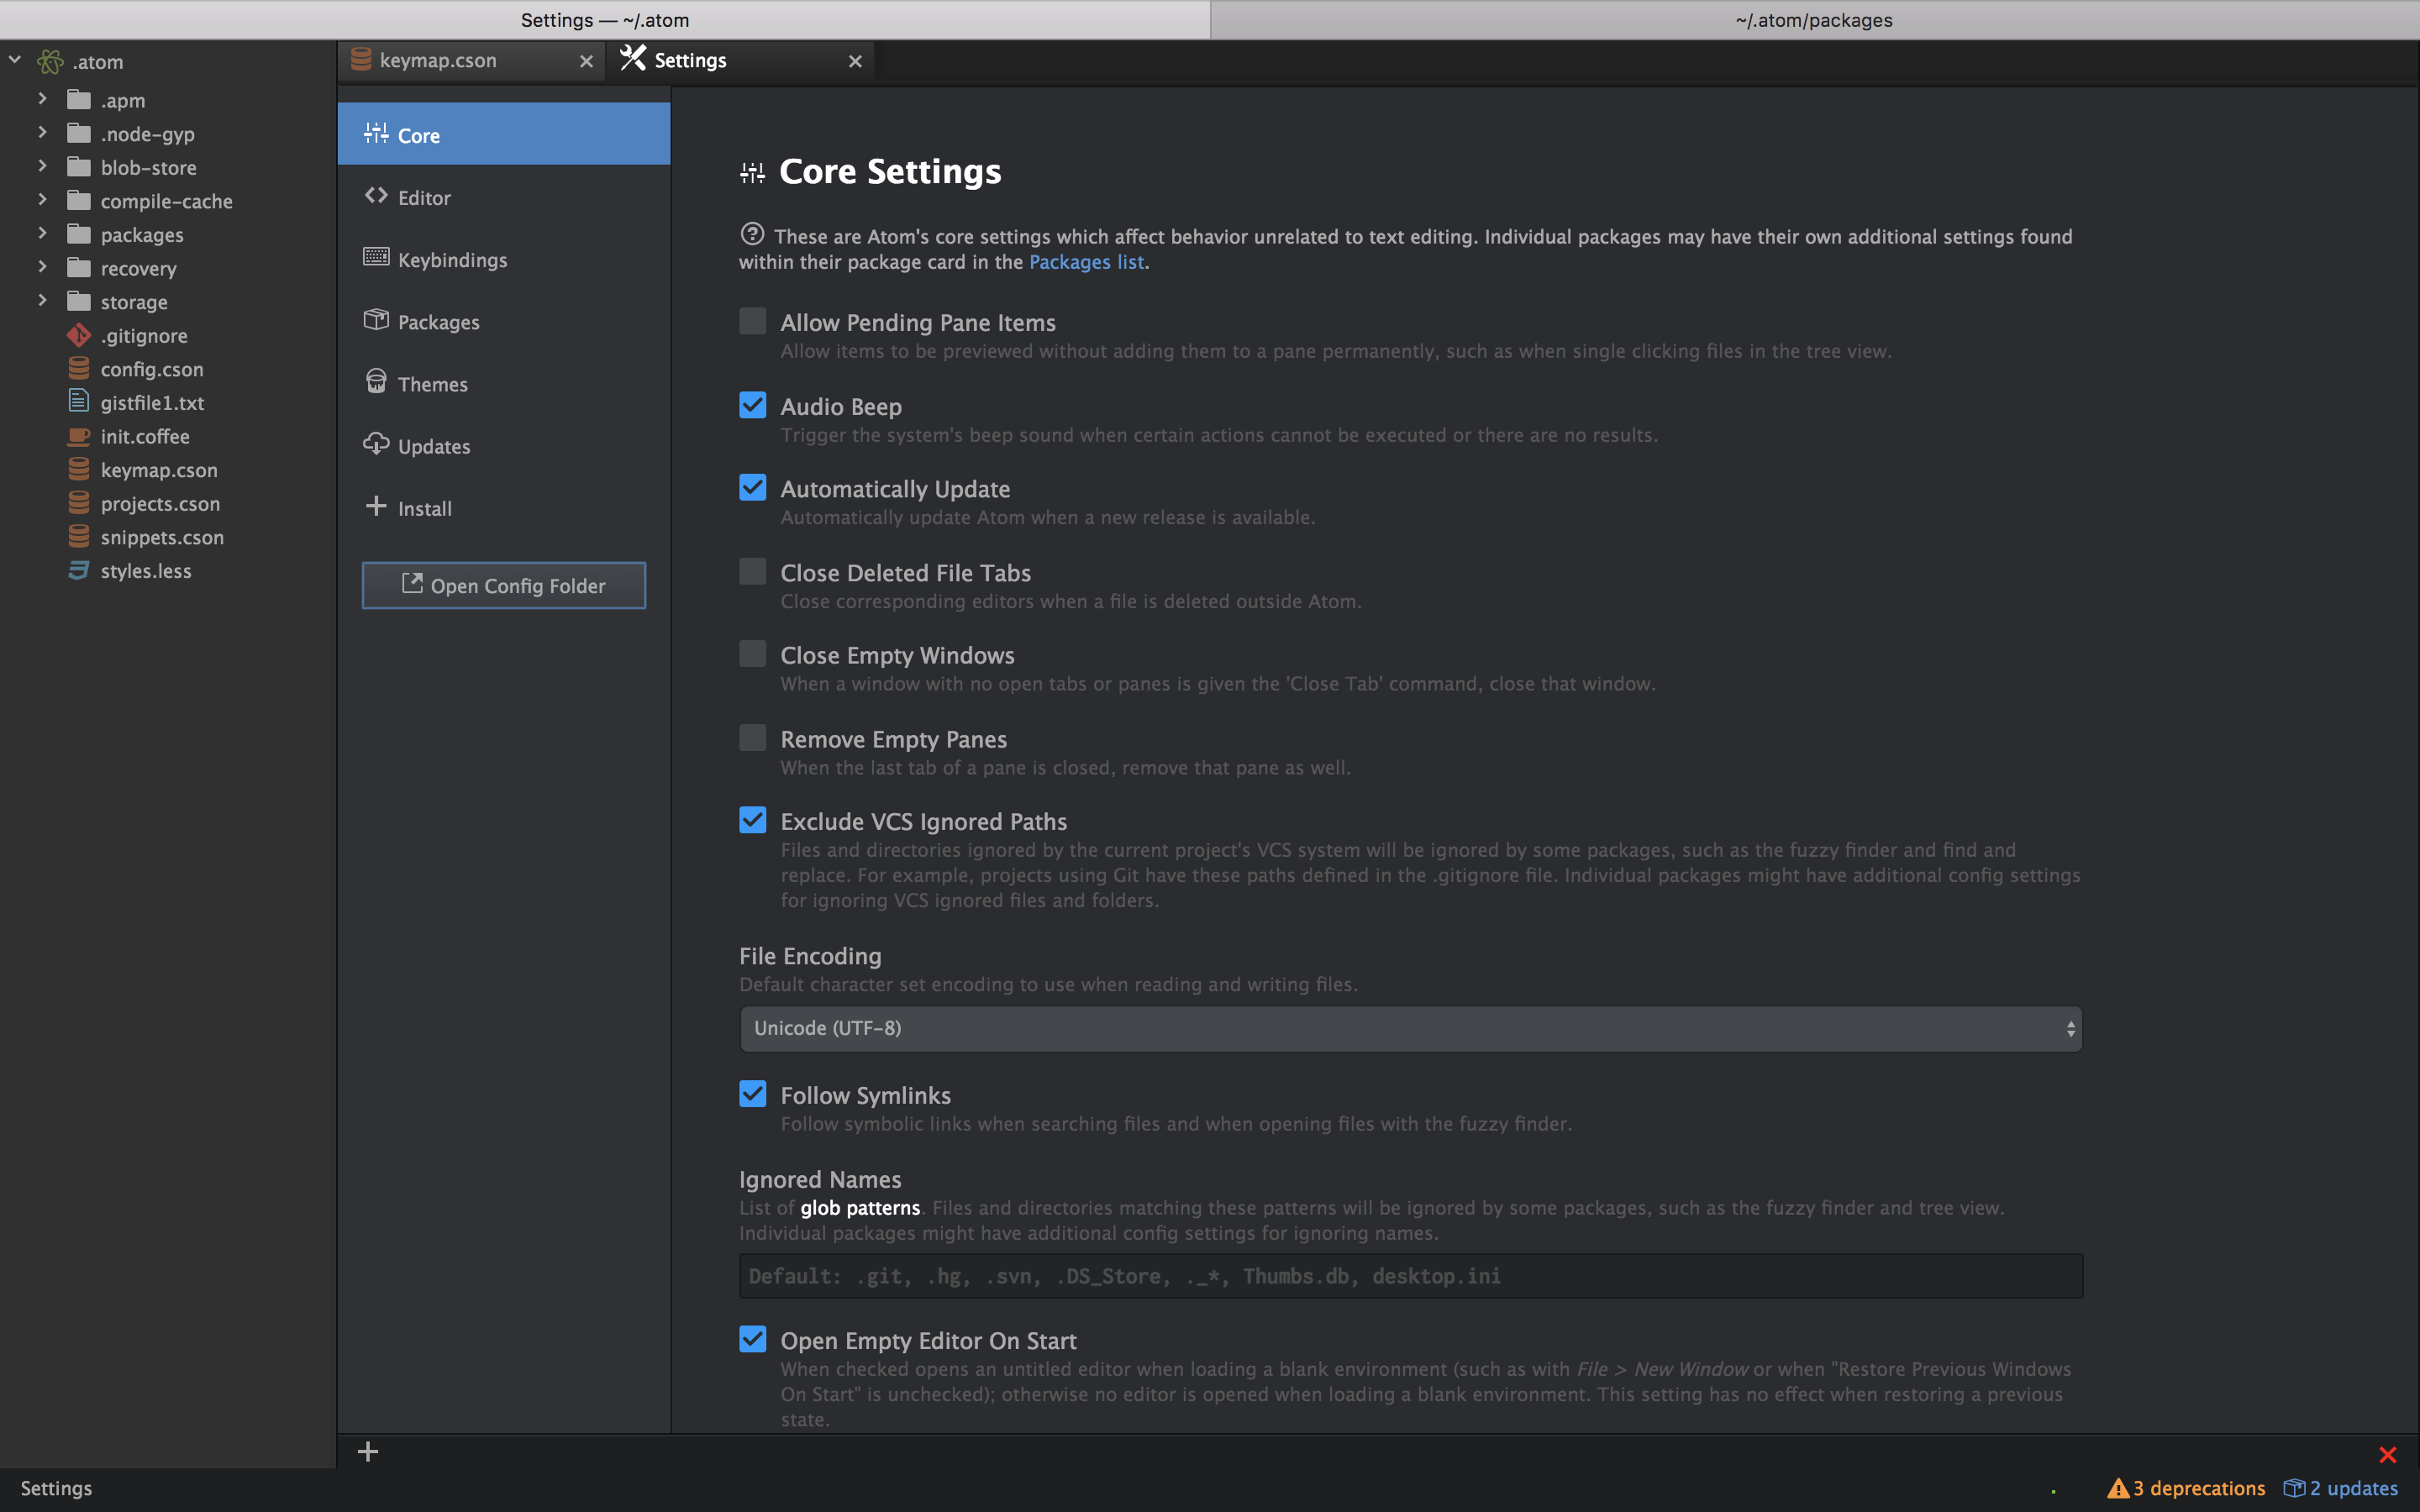Click the Install plus icon
2420x1512 pixels.
pyautogui.click(x=376, y=506)
